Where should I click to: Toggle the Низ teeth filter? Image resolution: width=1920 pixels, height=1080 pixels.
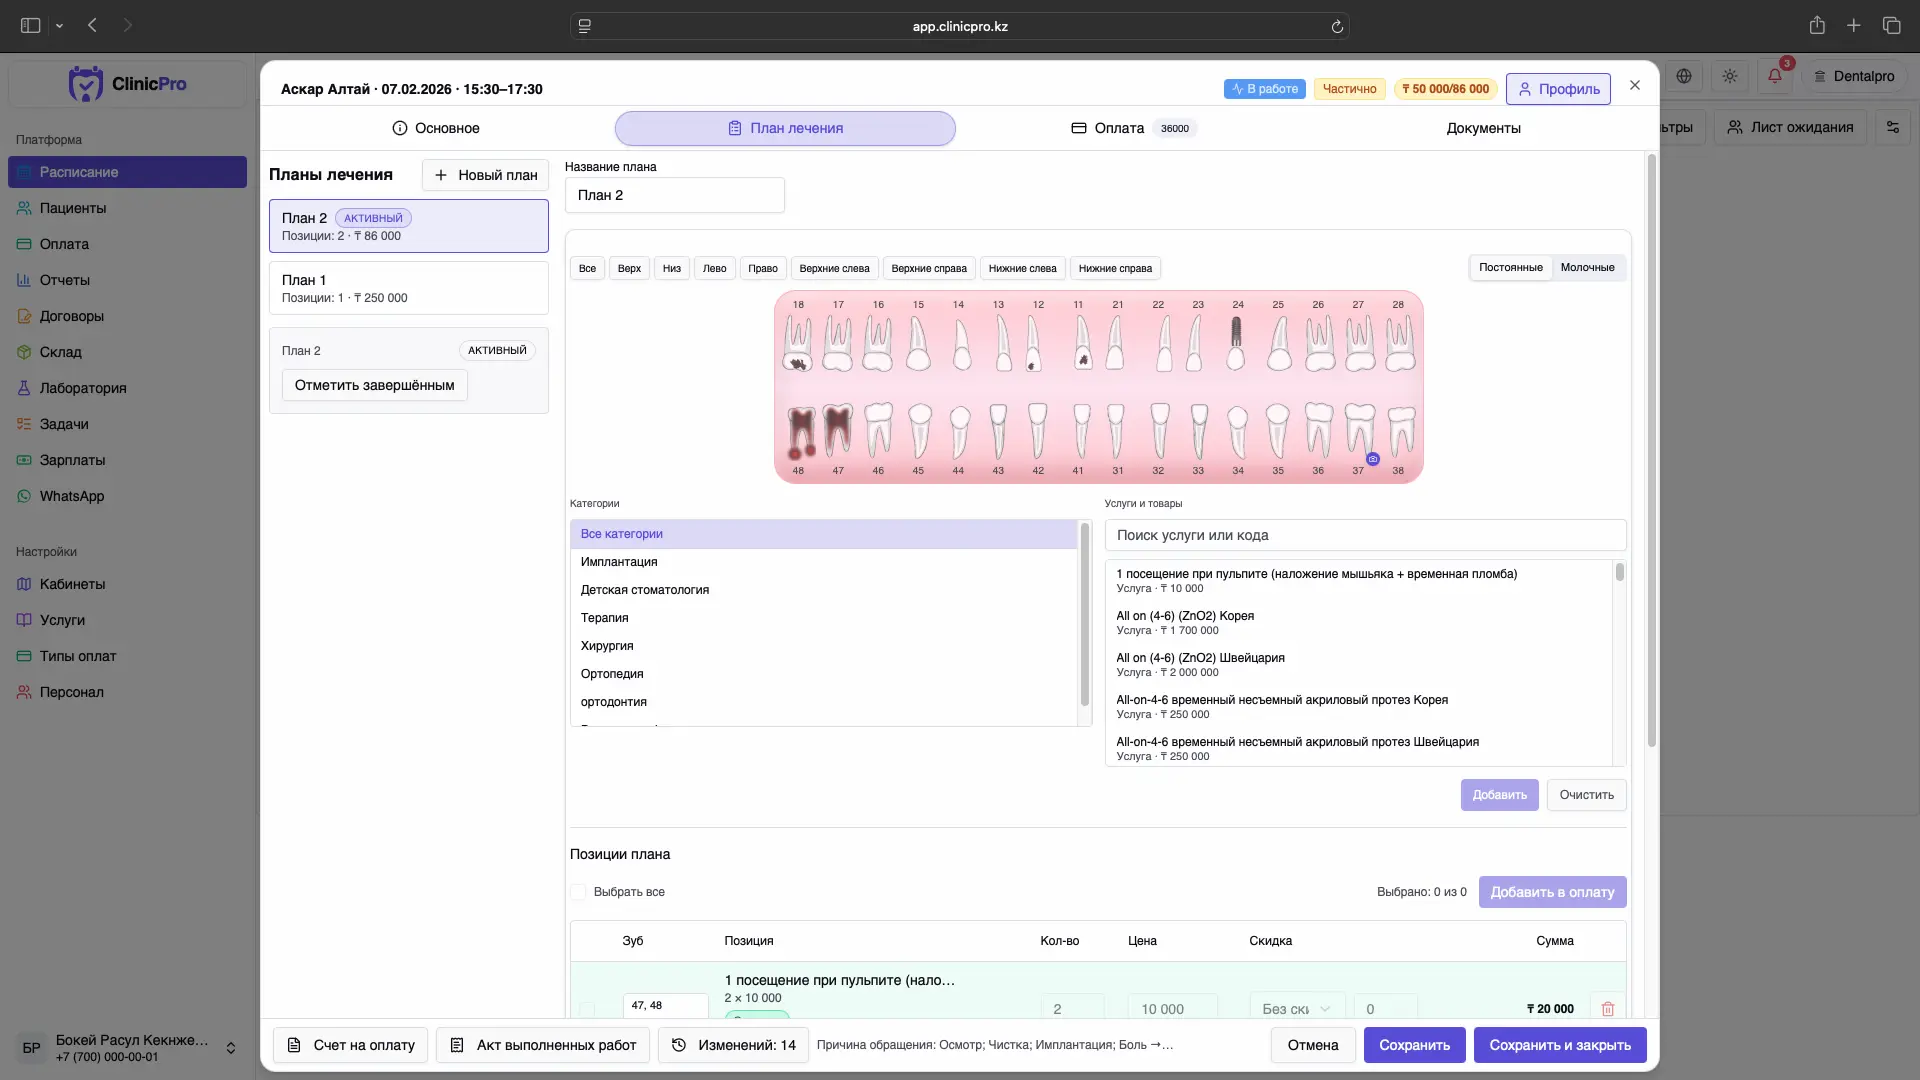[x=672, y=268]
